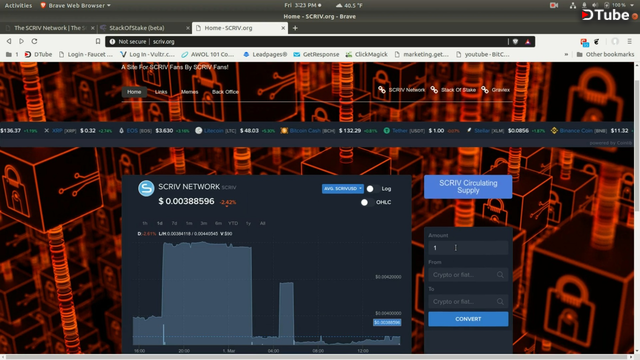Open the DTube bookmark
Viewport: 640px width, 360px height.
(38, 54)
